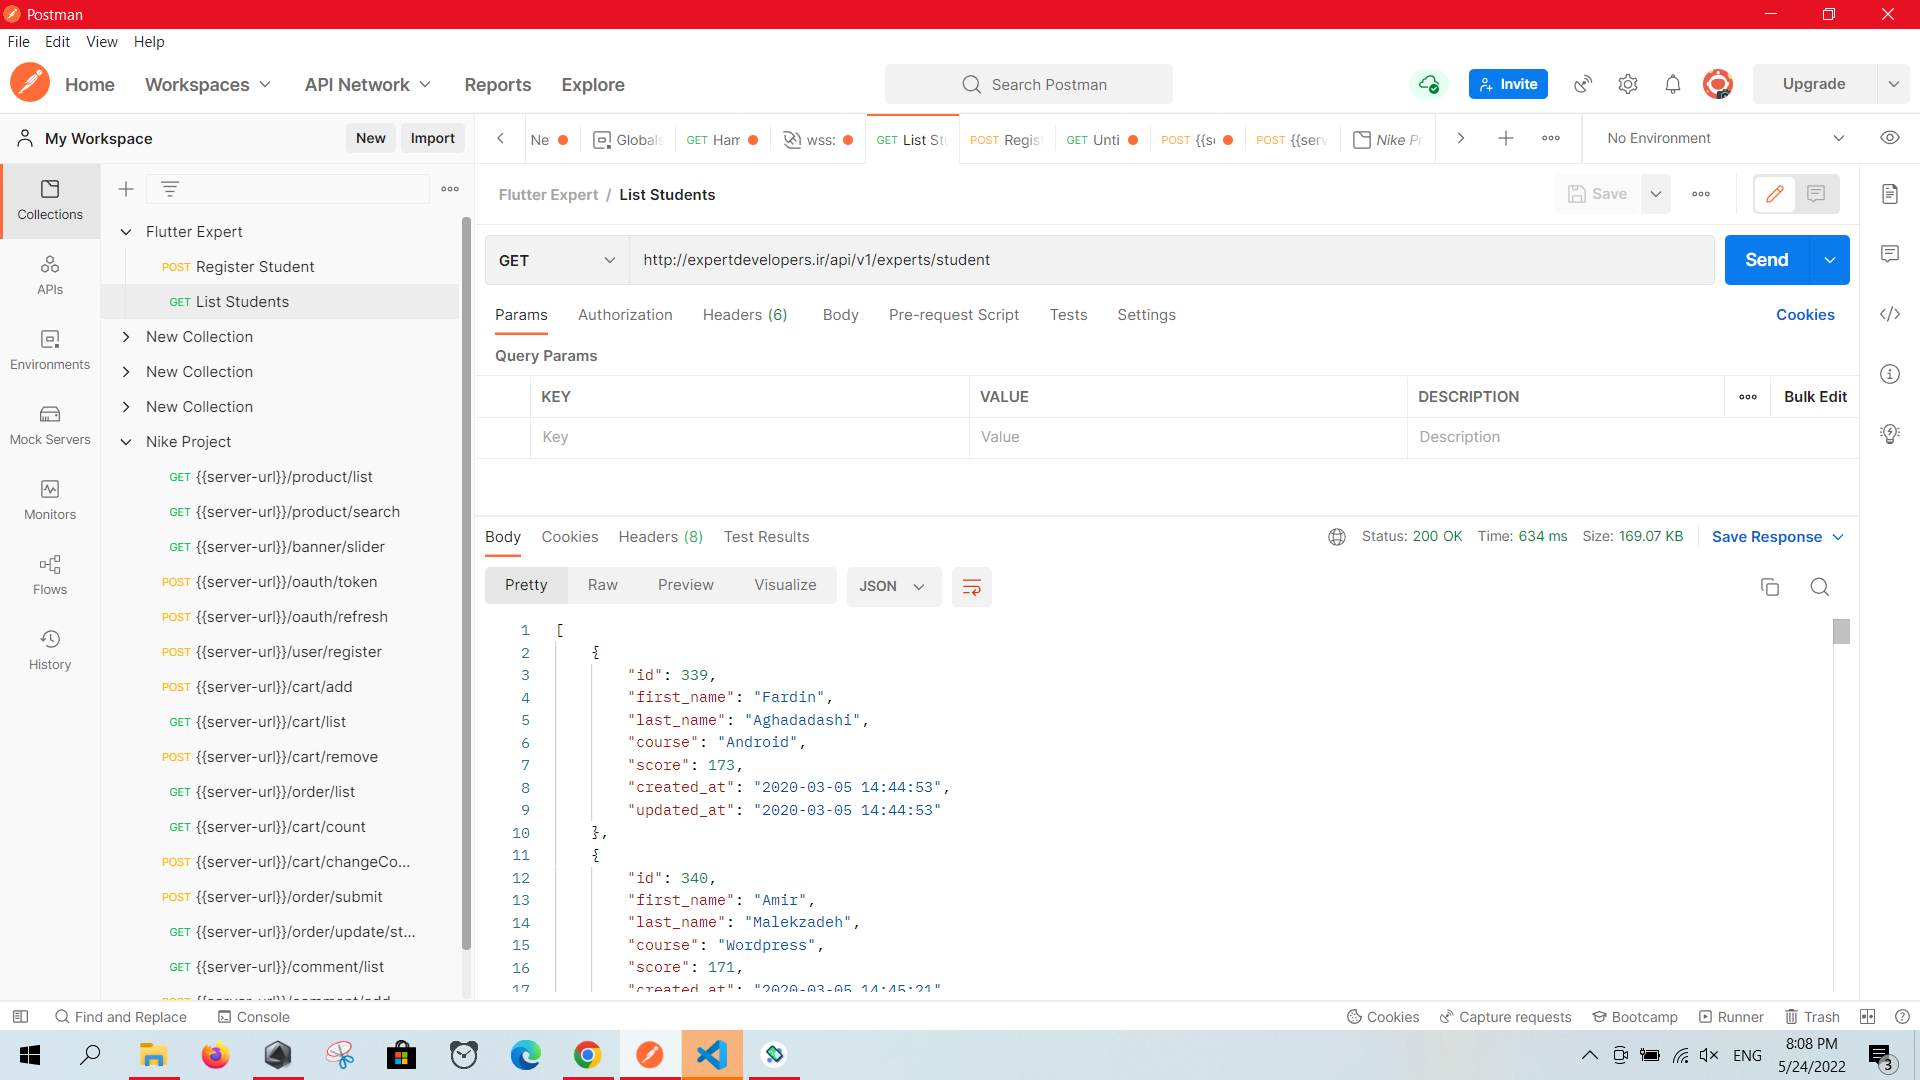Click the request URL input field
The width and height of the screenshot is (1920, 1080).
click(x=1172, y=260)
